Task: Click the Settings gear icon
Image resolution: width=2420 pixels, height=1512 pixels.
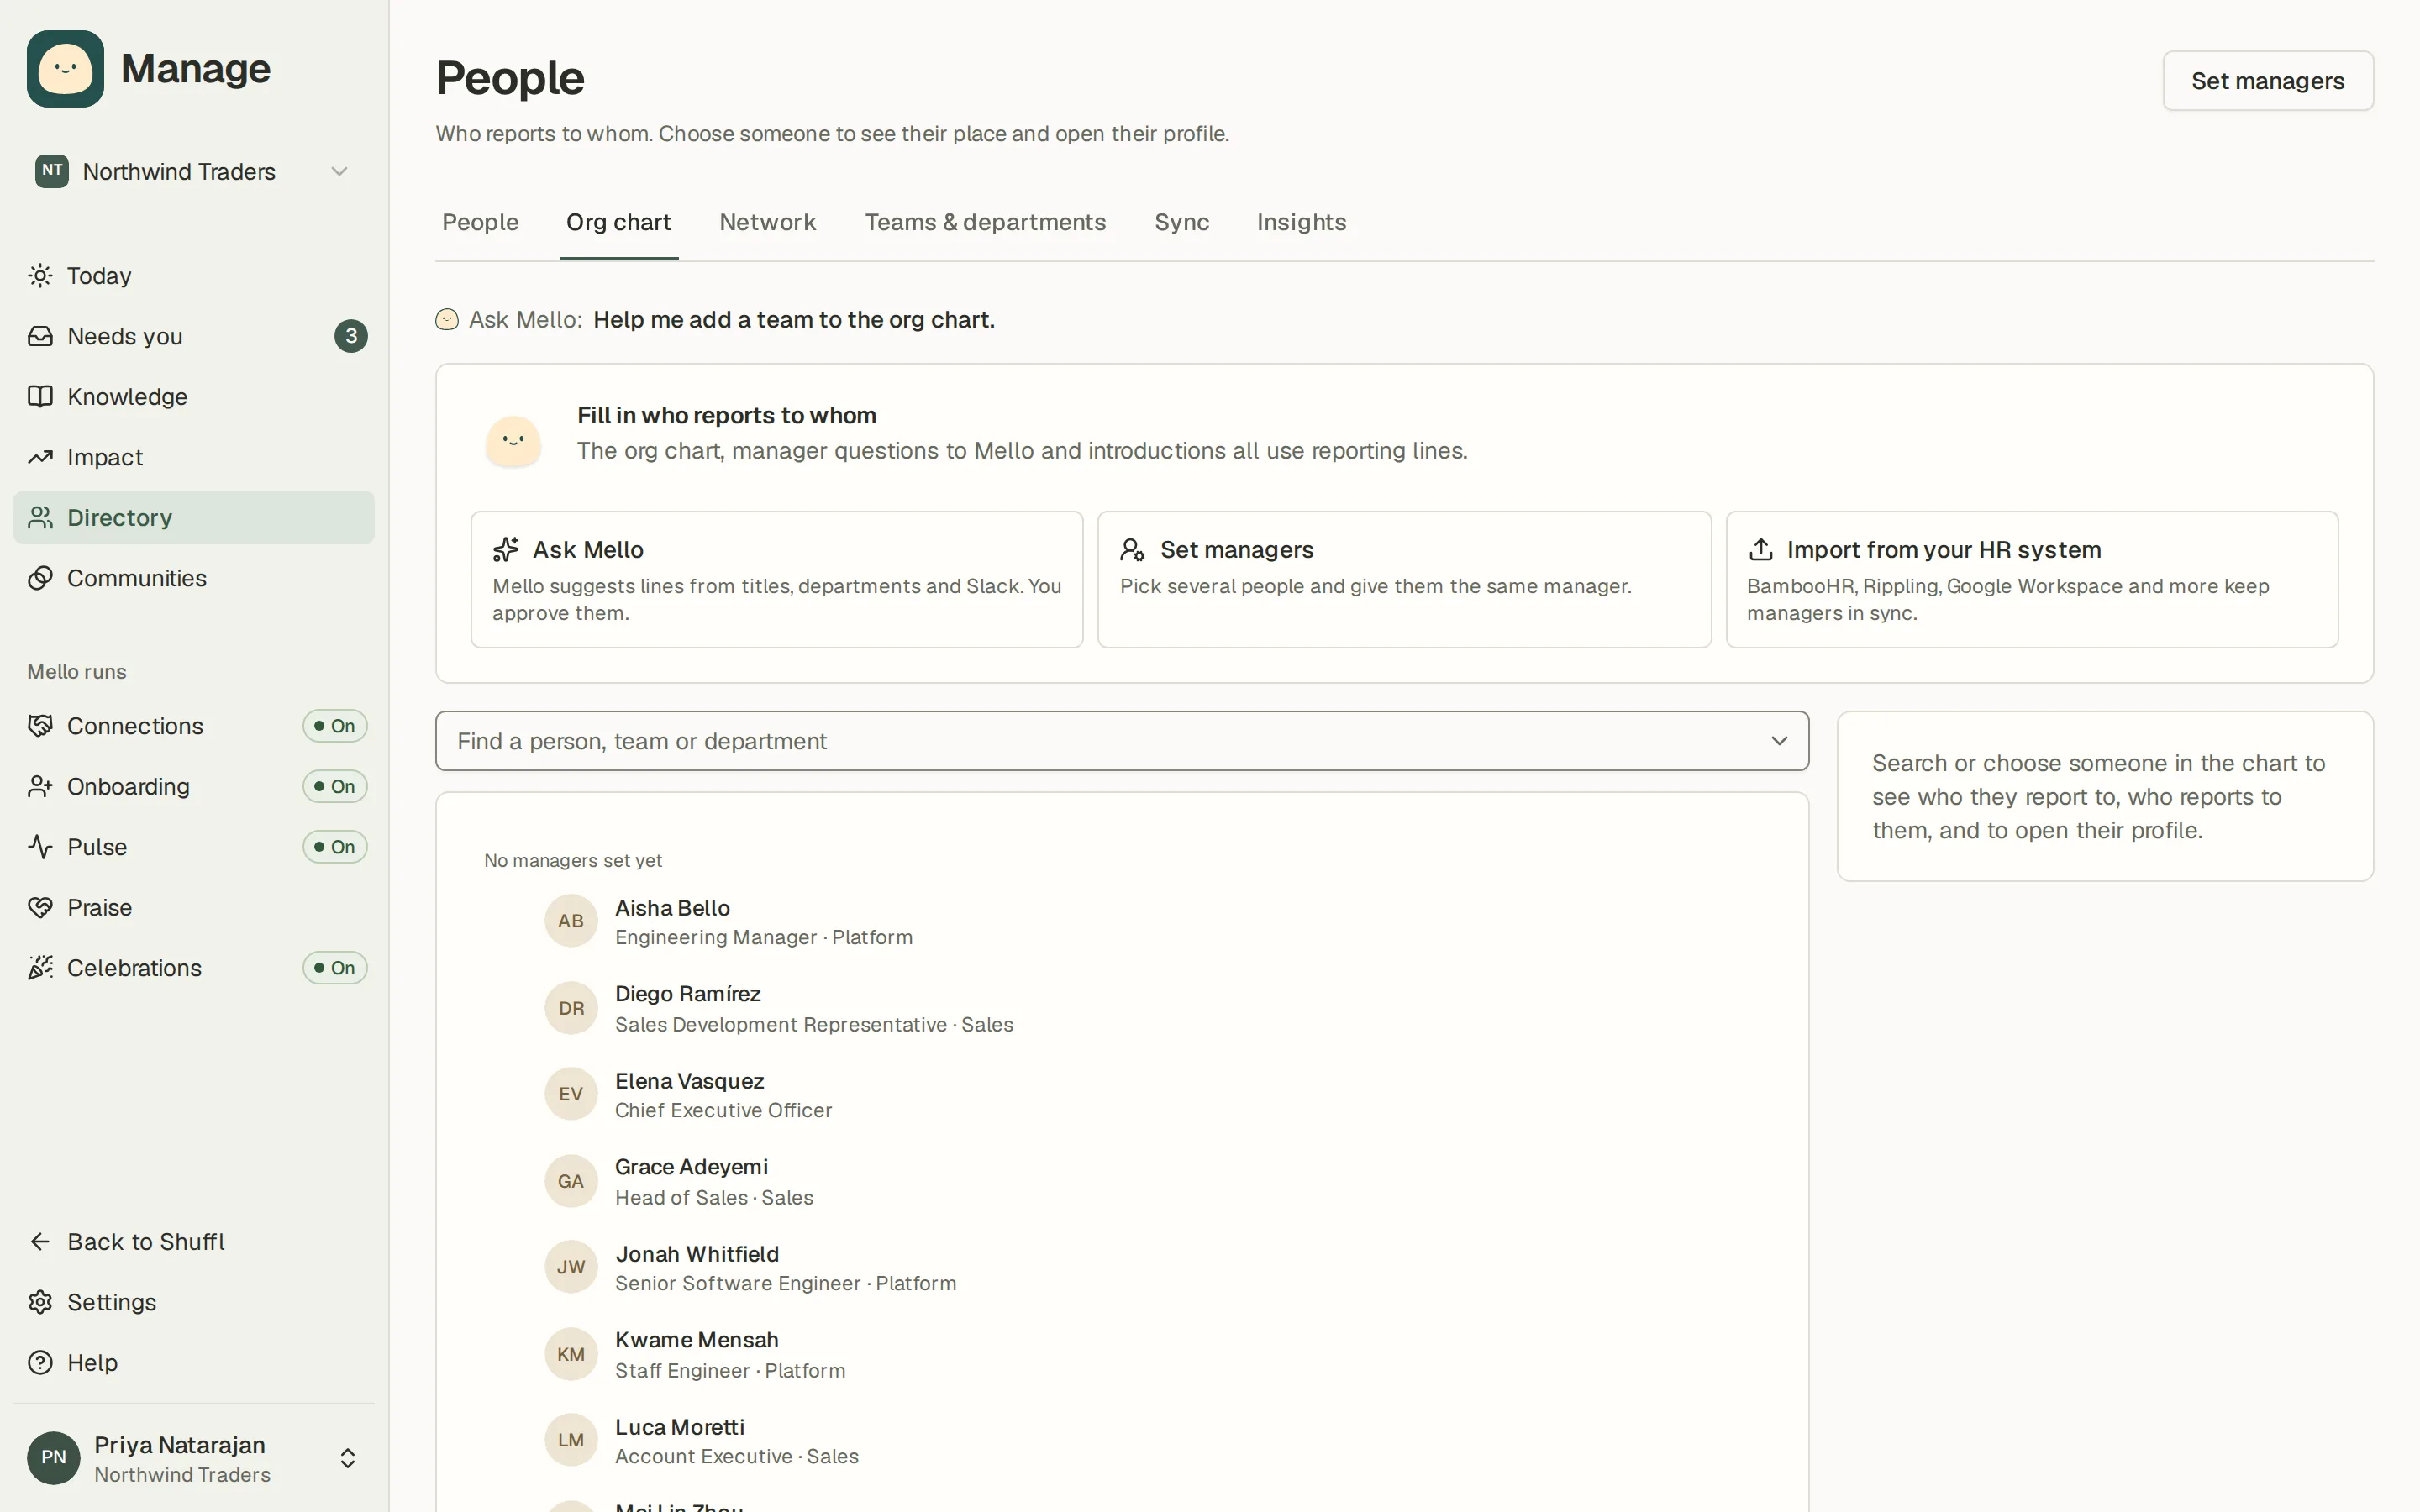Action: tap(40, 1302)
